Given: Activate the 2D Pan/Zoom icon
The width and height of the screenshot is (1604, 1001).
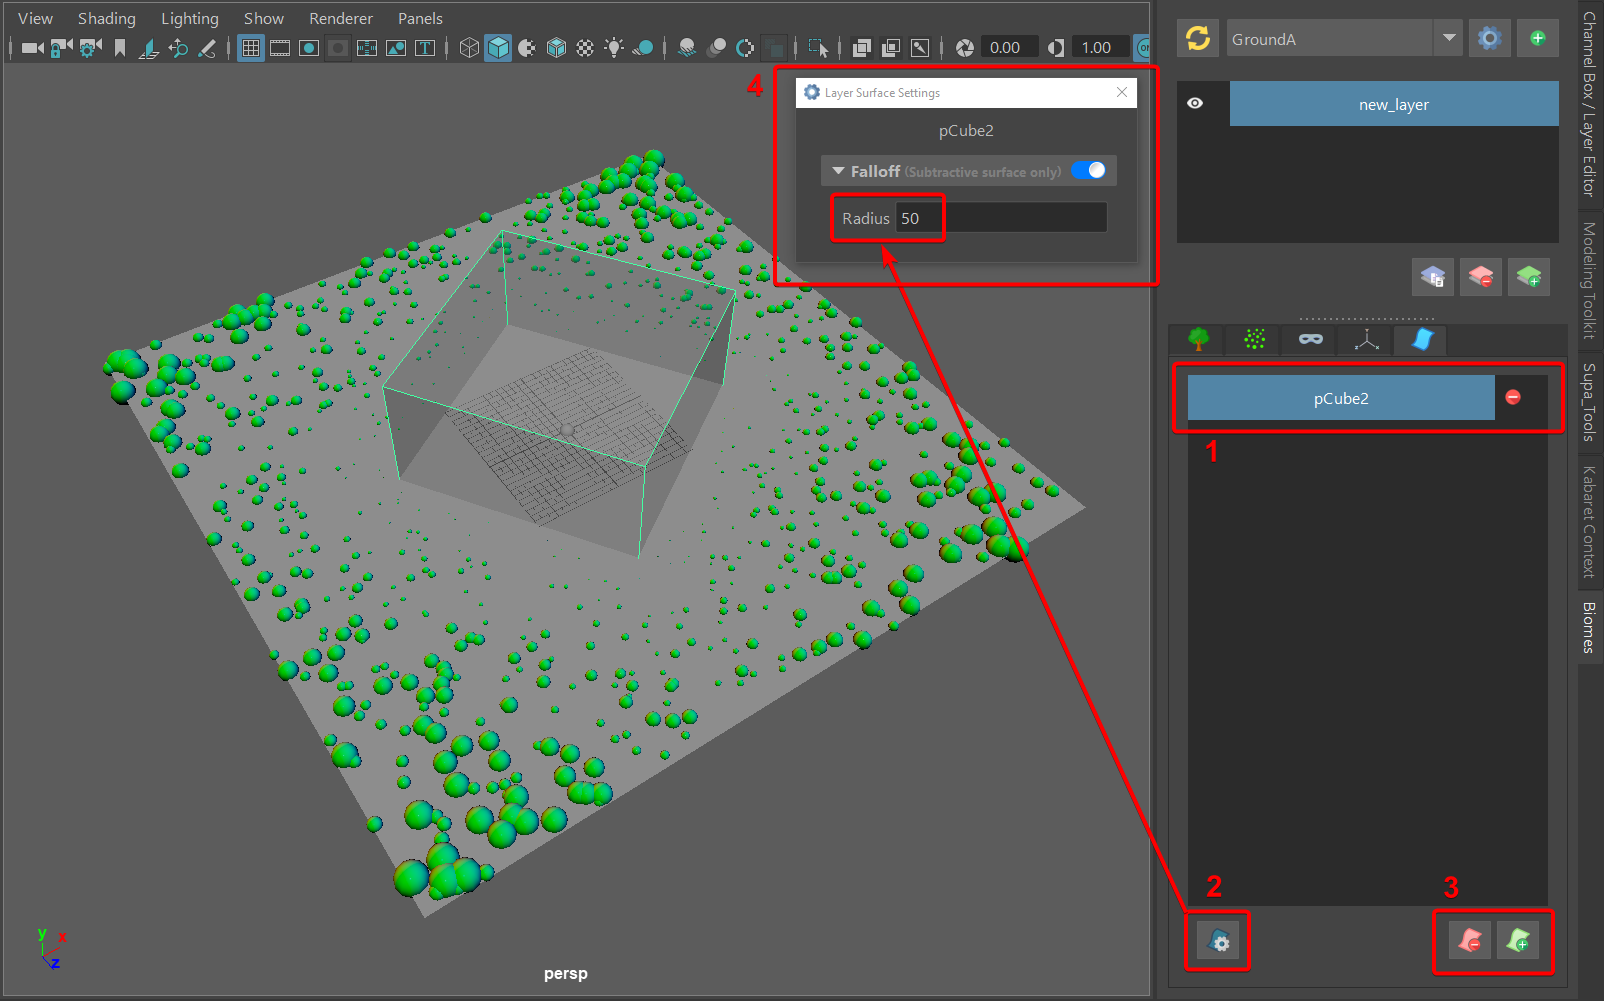Looking at the screenshot, I should (178, 47).
